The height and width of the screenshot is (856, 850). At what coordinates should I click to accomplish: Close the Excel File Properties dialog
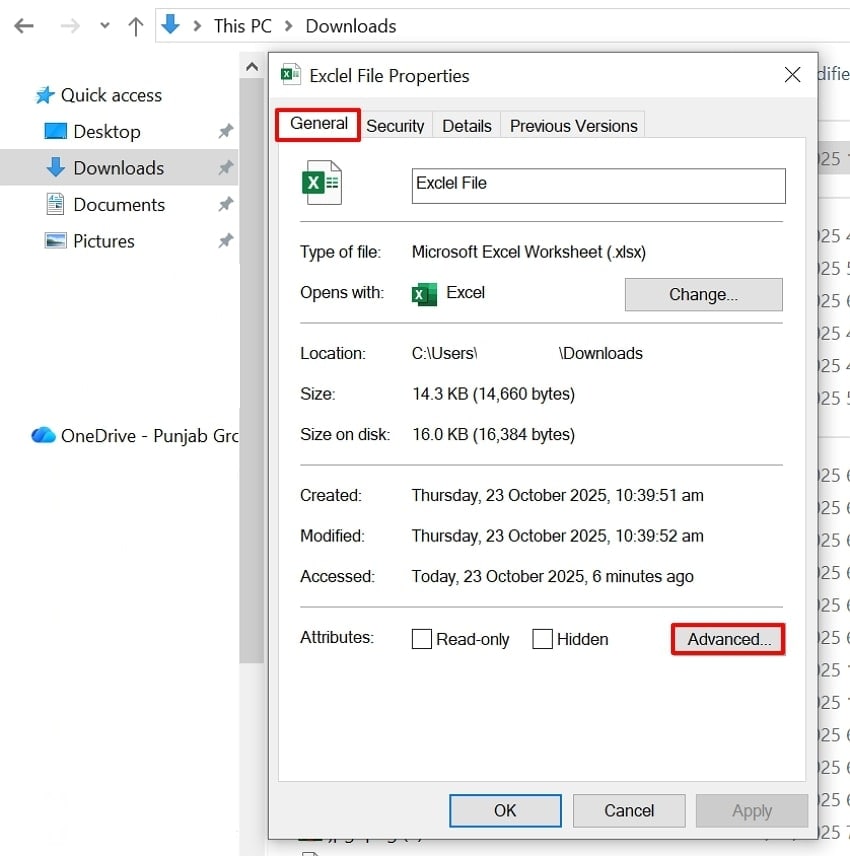(x=792, y=75)
